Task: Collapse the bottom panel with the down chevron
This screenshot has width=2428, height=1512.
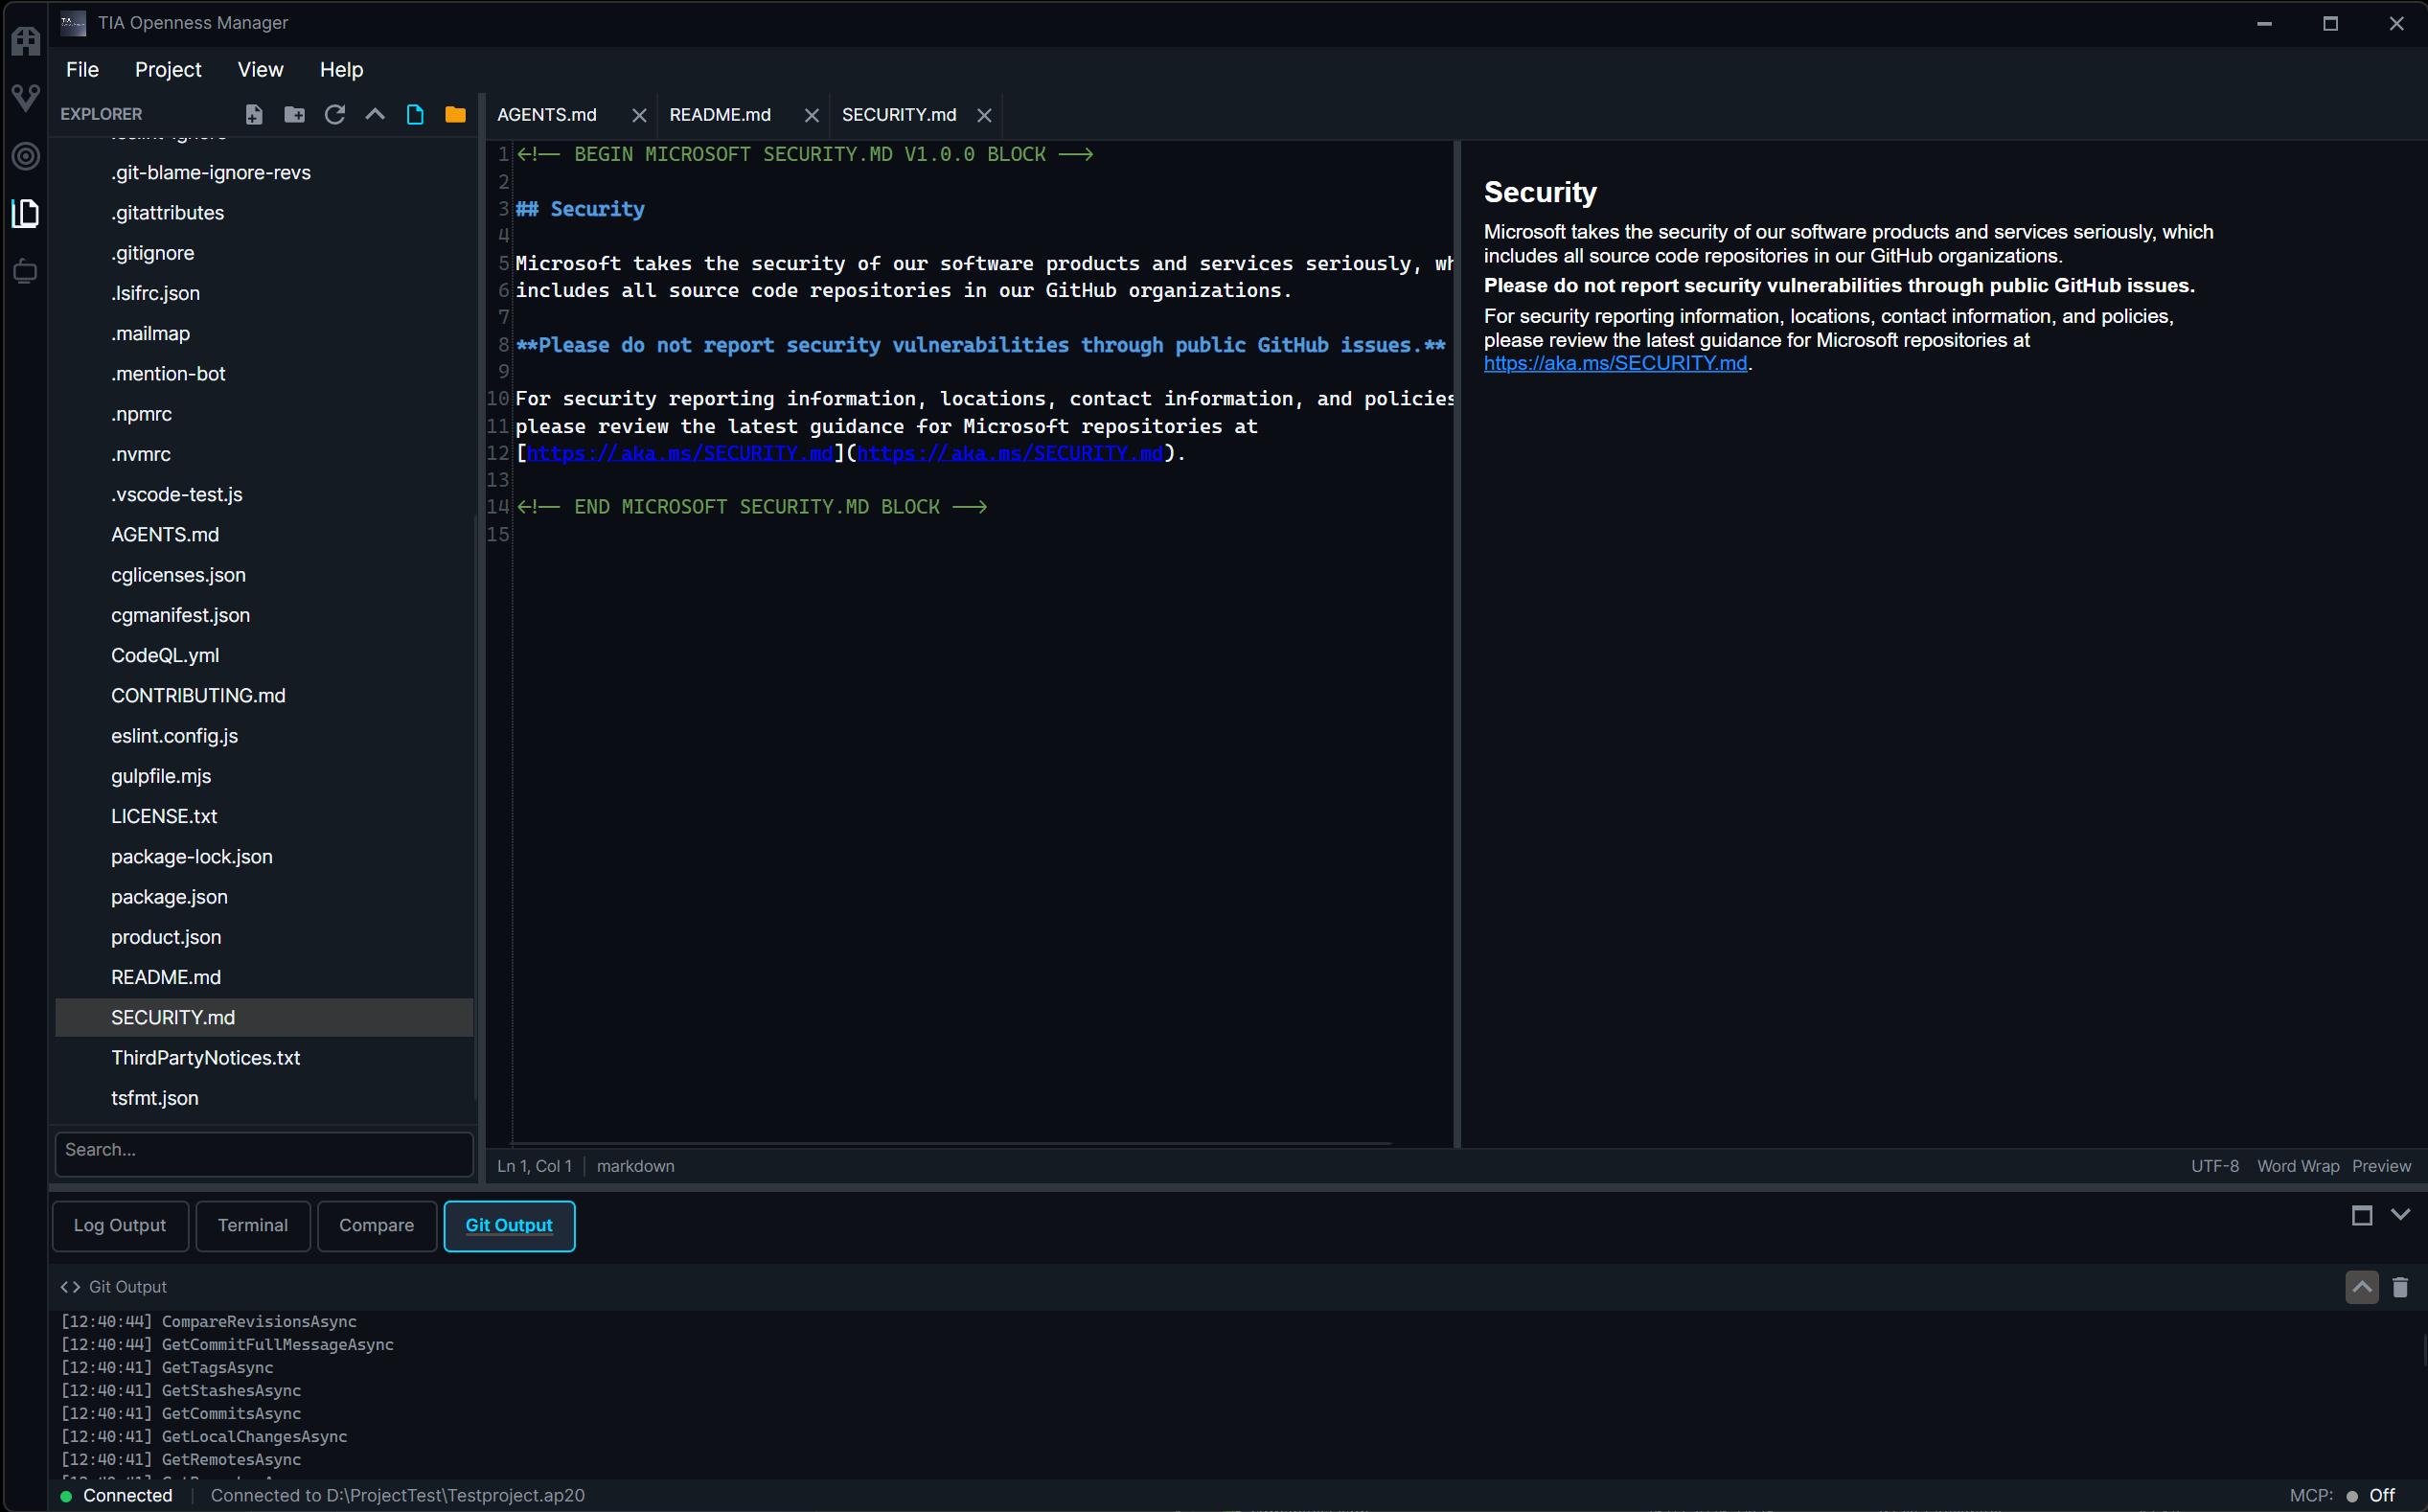Action: [x=2400, y=1215]
